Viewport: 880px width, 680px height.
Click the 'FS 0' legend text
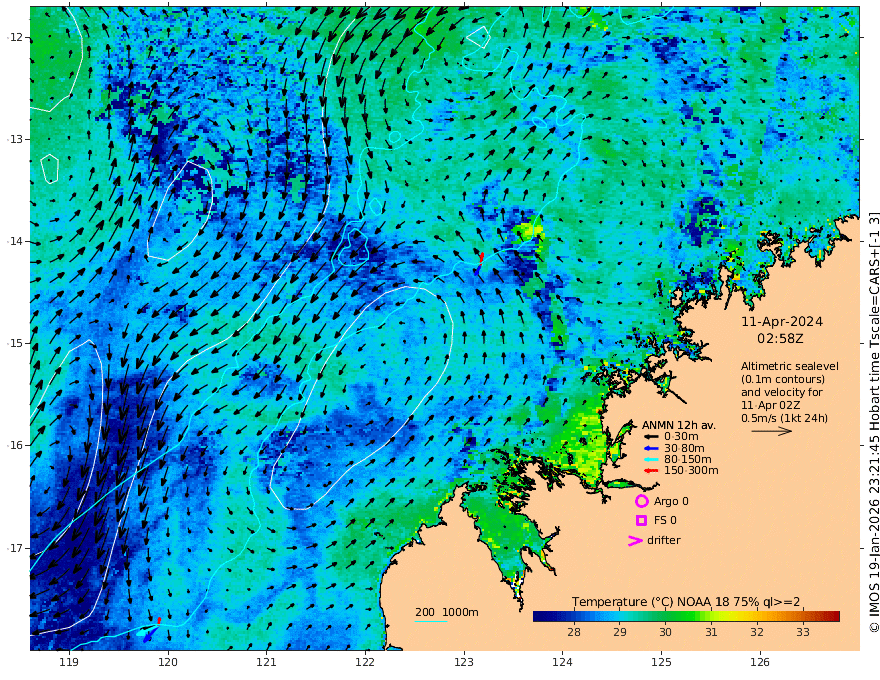point(665,521)
